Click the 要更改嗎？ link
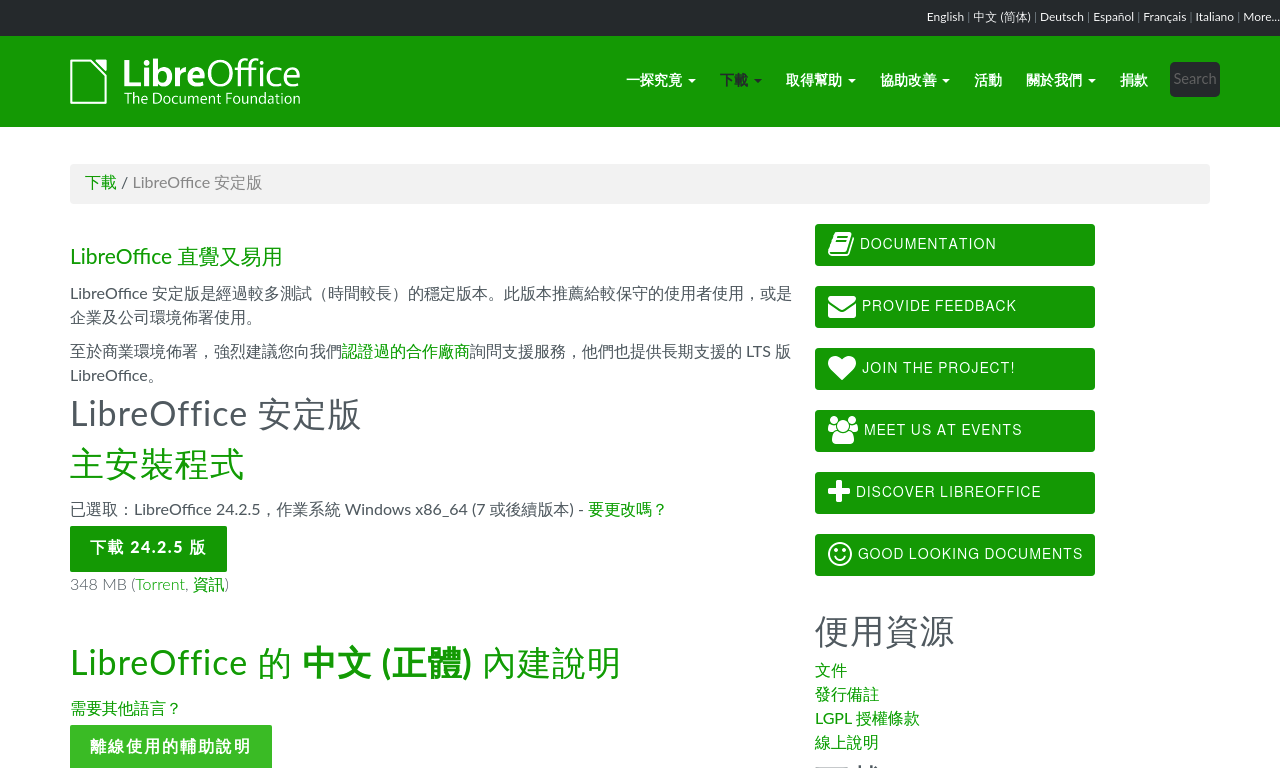 627,510
